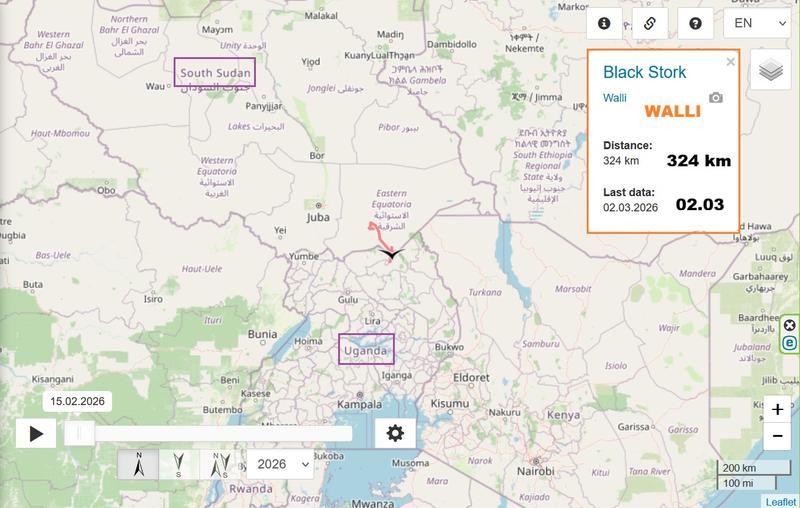
Task: Open animation settings gear
Action: click(x=395, y=434)
